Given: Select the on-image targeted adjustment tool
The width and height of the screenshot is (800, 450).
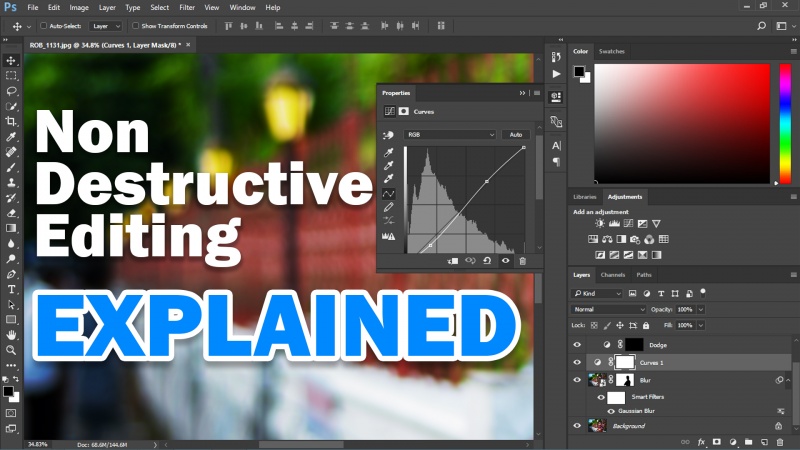Looking at the screenshot, I should click(389, 135).
